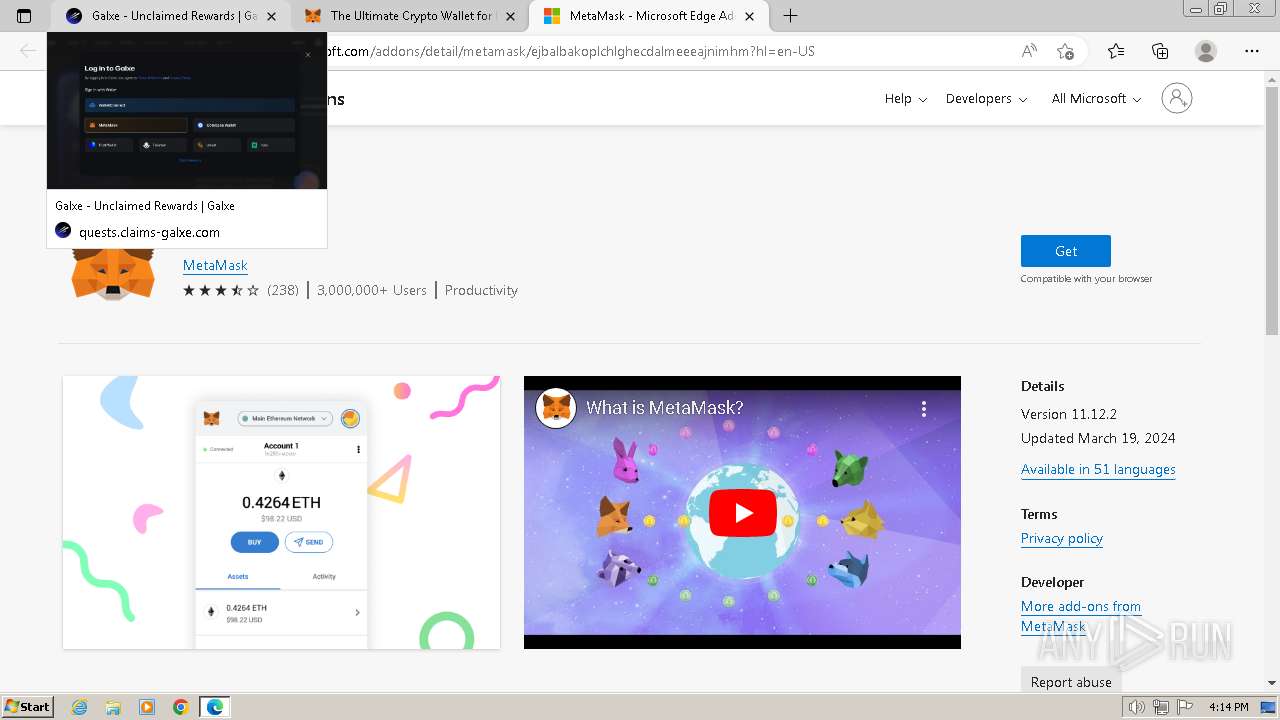
Task: Select the MetaMask Microsoft Edge Add-ons tab
Action: click(648, 16)
